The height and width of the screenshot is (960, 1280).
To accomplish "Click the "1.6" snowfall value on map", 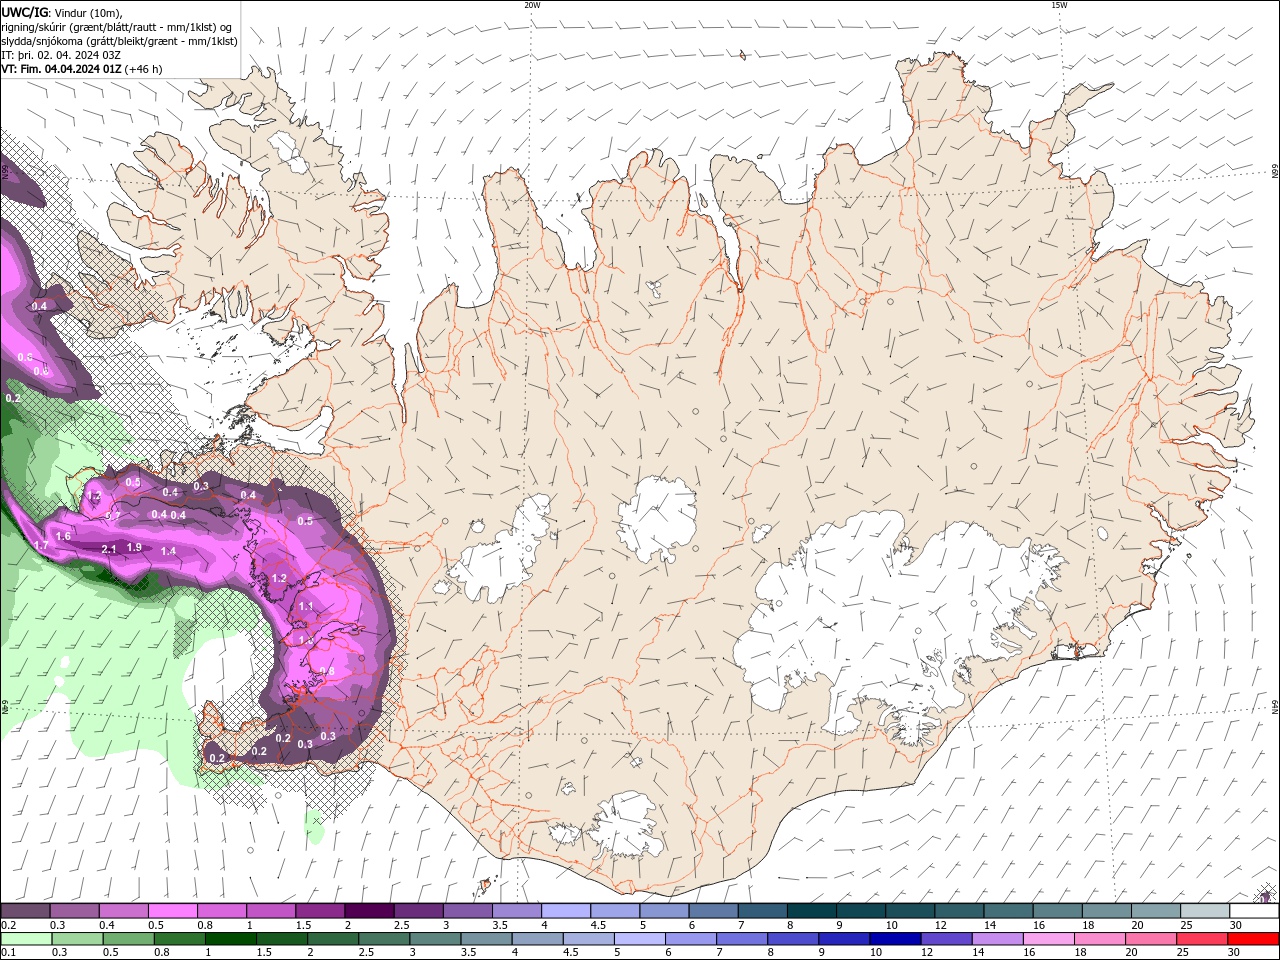I will (x=63, y=537).
